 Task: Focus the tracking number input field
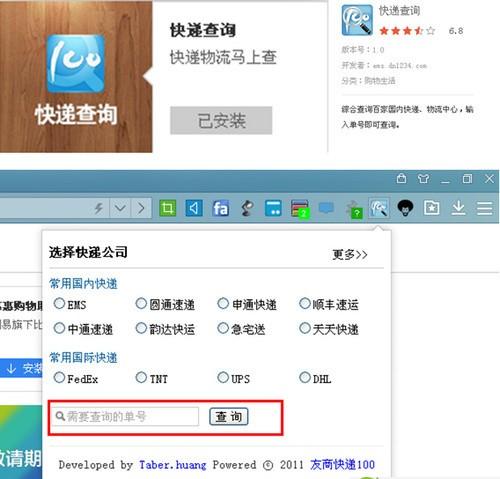click(x=125, y=416)
